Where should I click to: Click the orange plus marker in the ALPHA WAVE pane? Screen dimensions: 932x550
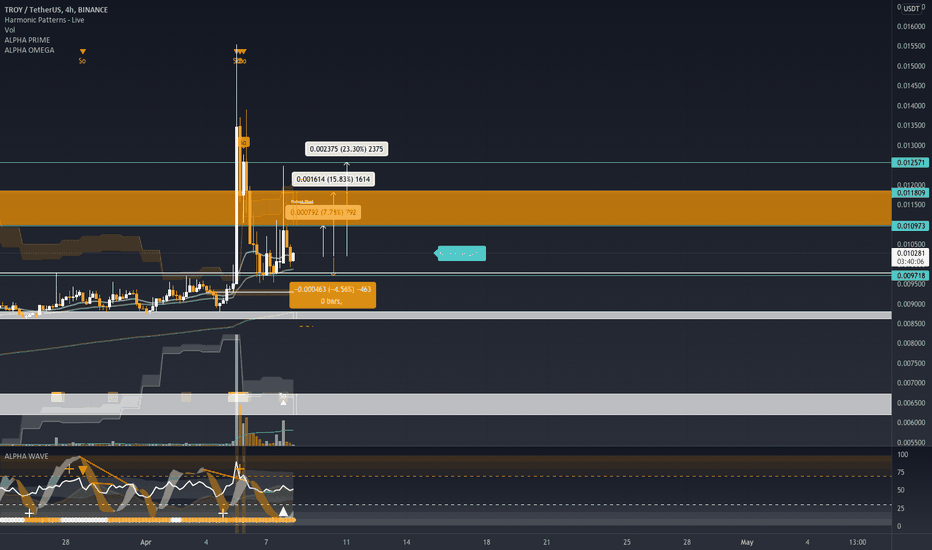point(70,469)
